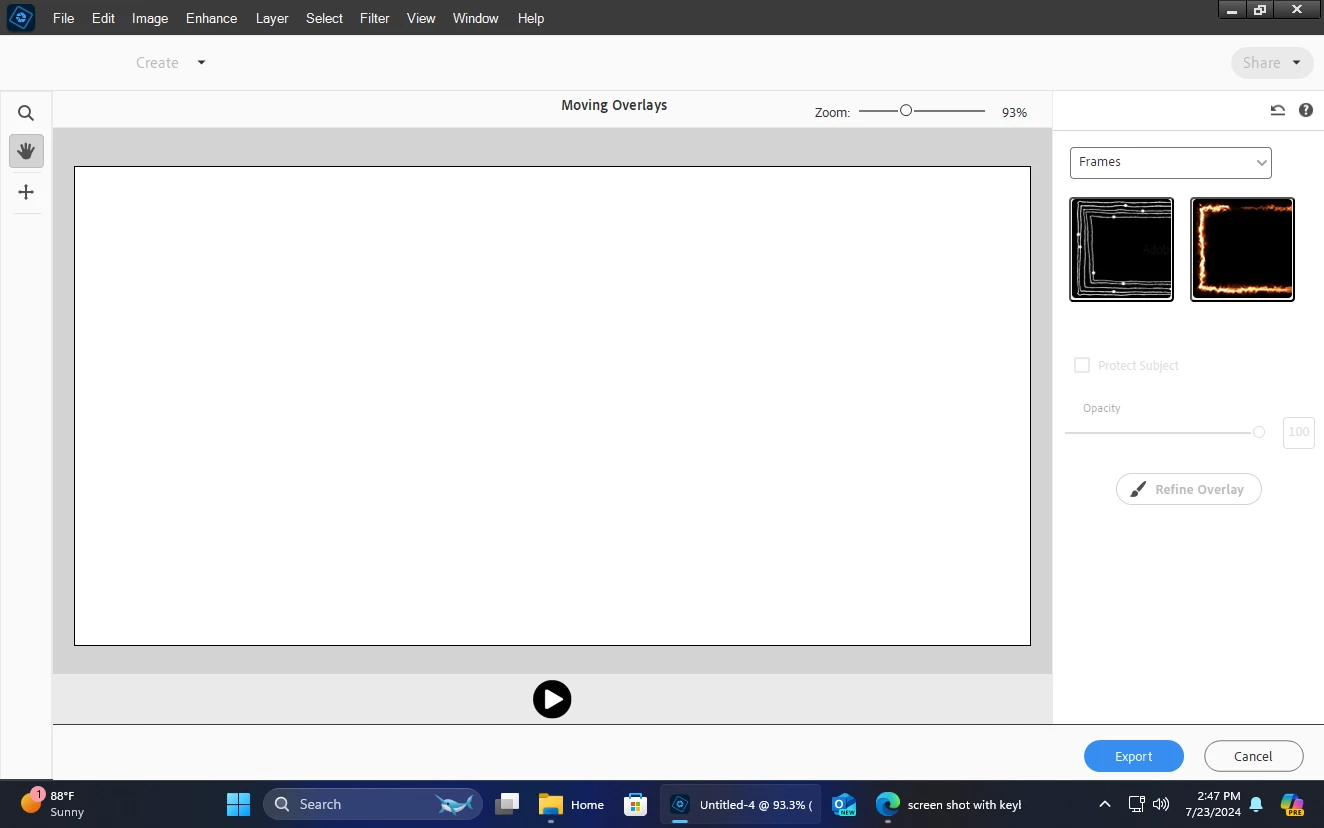The image size is (1324, 828).
Task: Open the Select menu
Action: (x=324, y=18)
